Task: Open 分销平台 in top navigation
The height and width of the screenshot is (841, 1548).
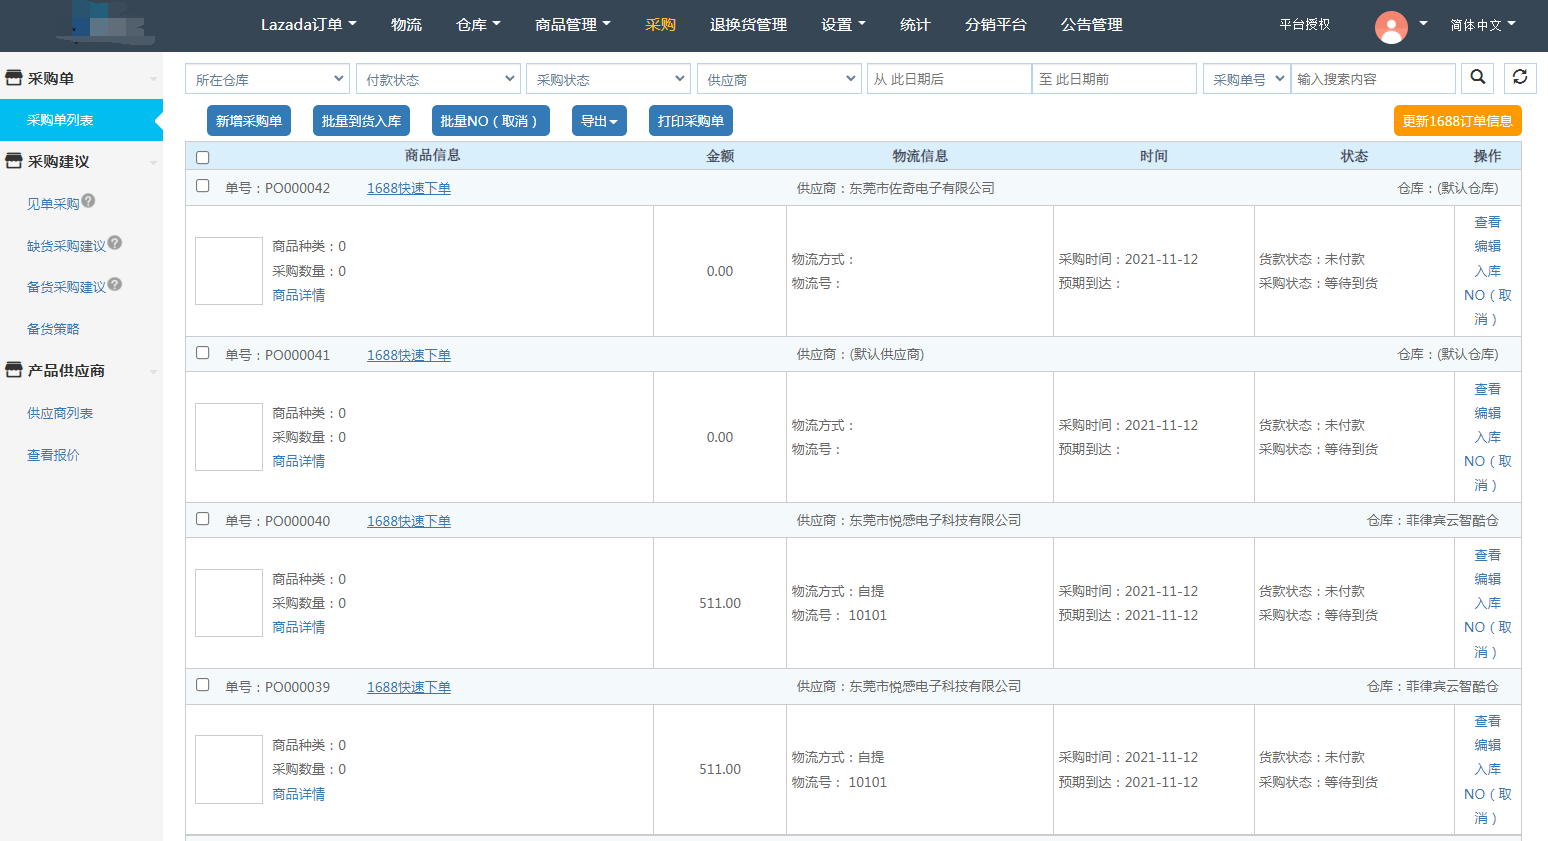Action: (996, 25)
